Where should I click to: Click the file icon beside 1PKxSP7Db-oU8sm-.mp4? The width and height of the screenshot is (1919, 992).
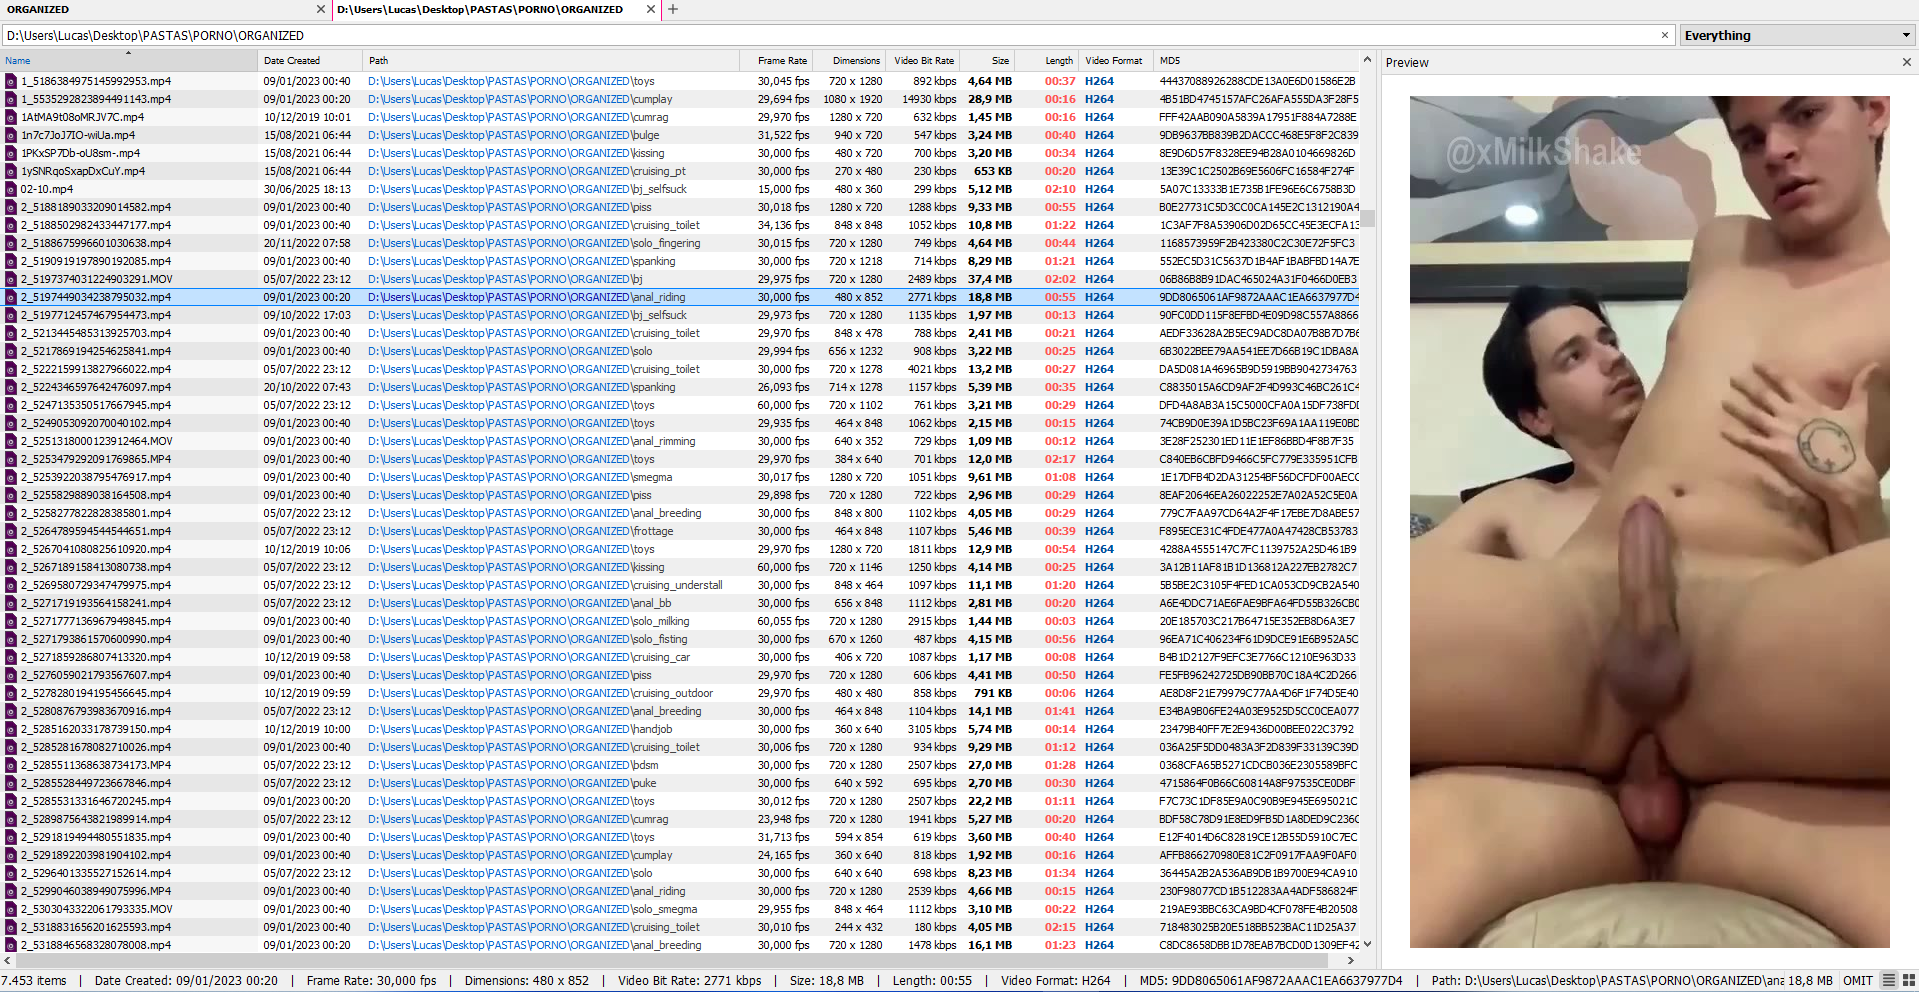tap(11, 152)
